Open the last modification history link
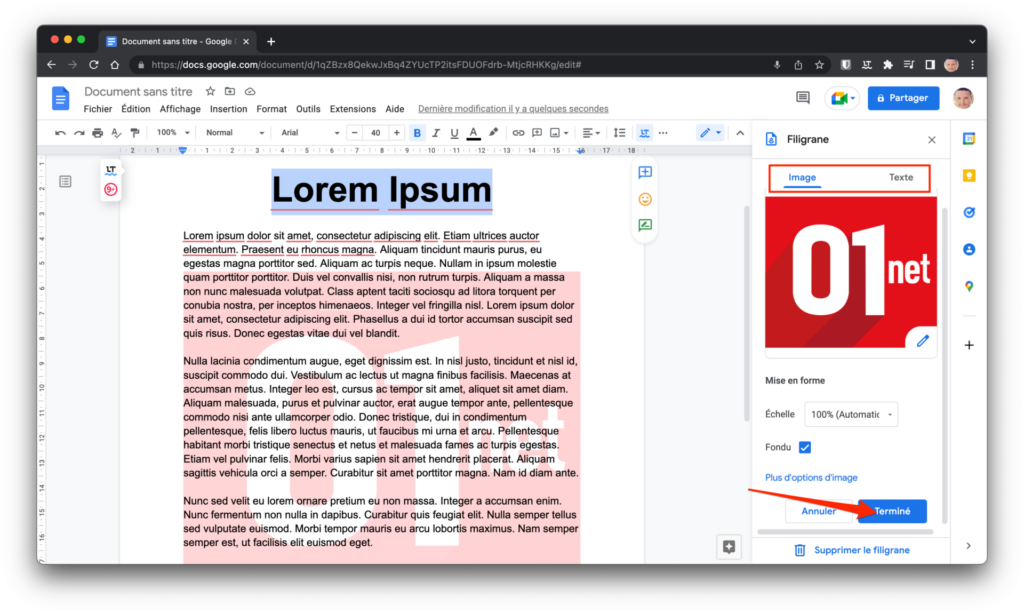The image size is (1024, 613). [x=513, y=109]
